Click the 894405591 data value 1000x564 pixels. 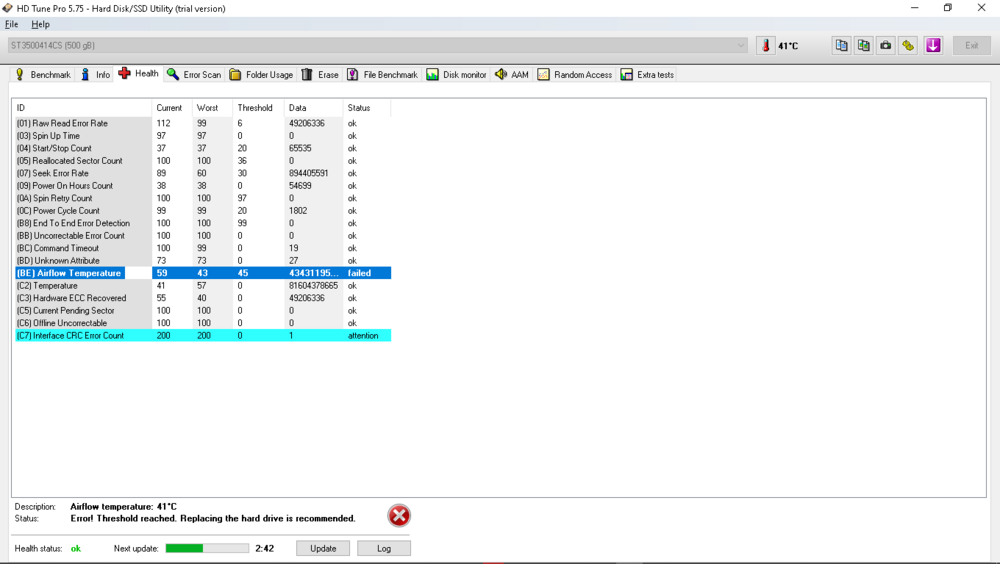click(x=309, y=173)
